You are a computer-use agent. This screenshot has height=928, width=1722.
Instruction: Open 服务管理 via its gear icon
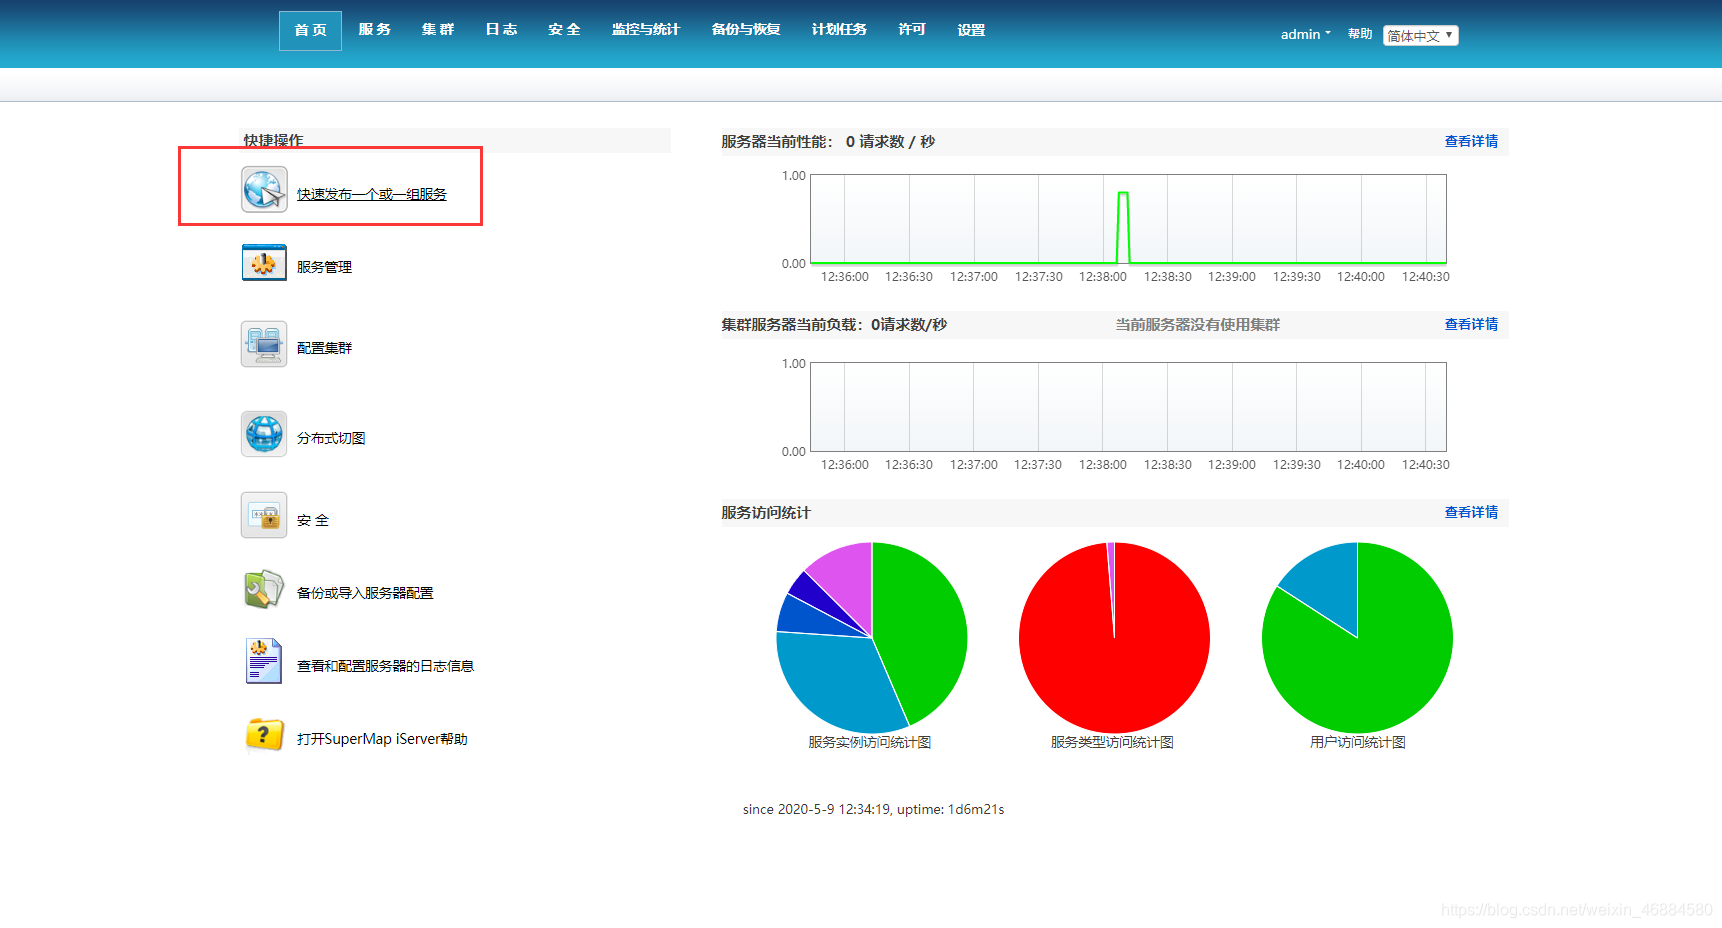263,262
